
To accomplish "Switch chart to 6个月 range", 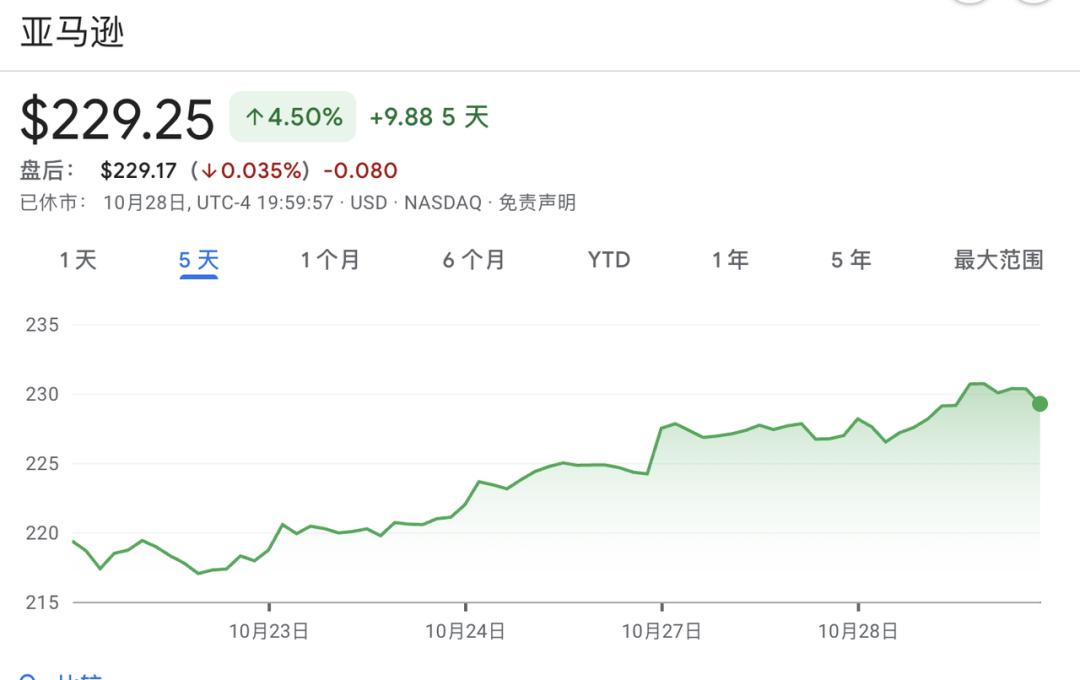I will [474, 261].
